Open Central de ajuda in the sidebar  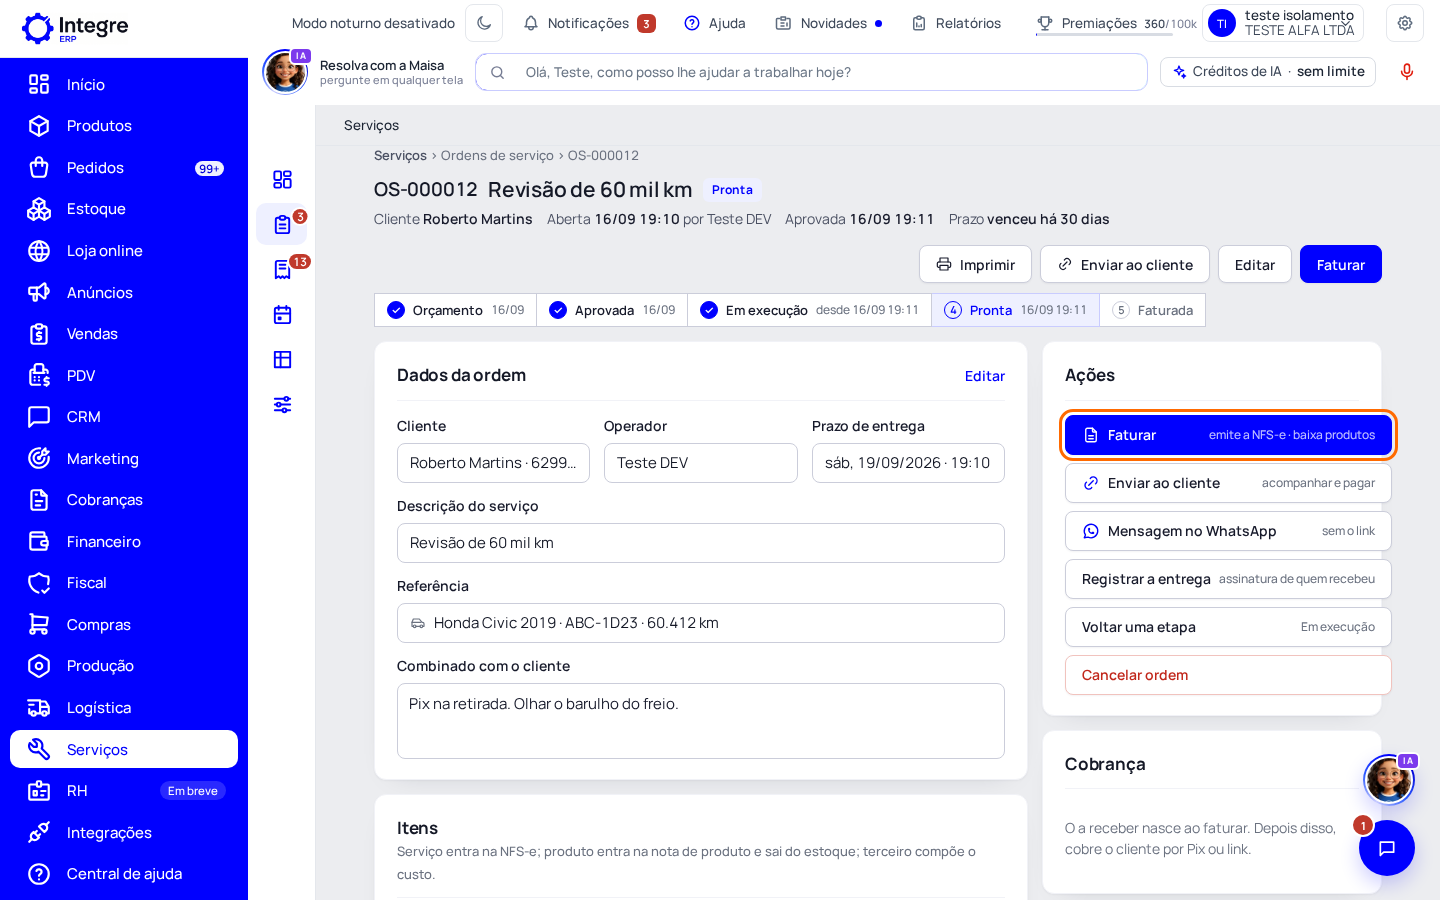click(x=124, y=874)
